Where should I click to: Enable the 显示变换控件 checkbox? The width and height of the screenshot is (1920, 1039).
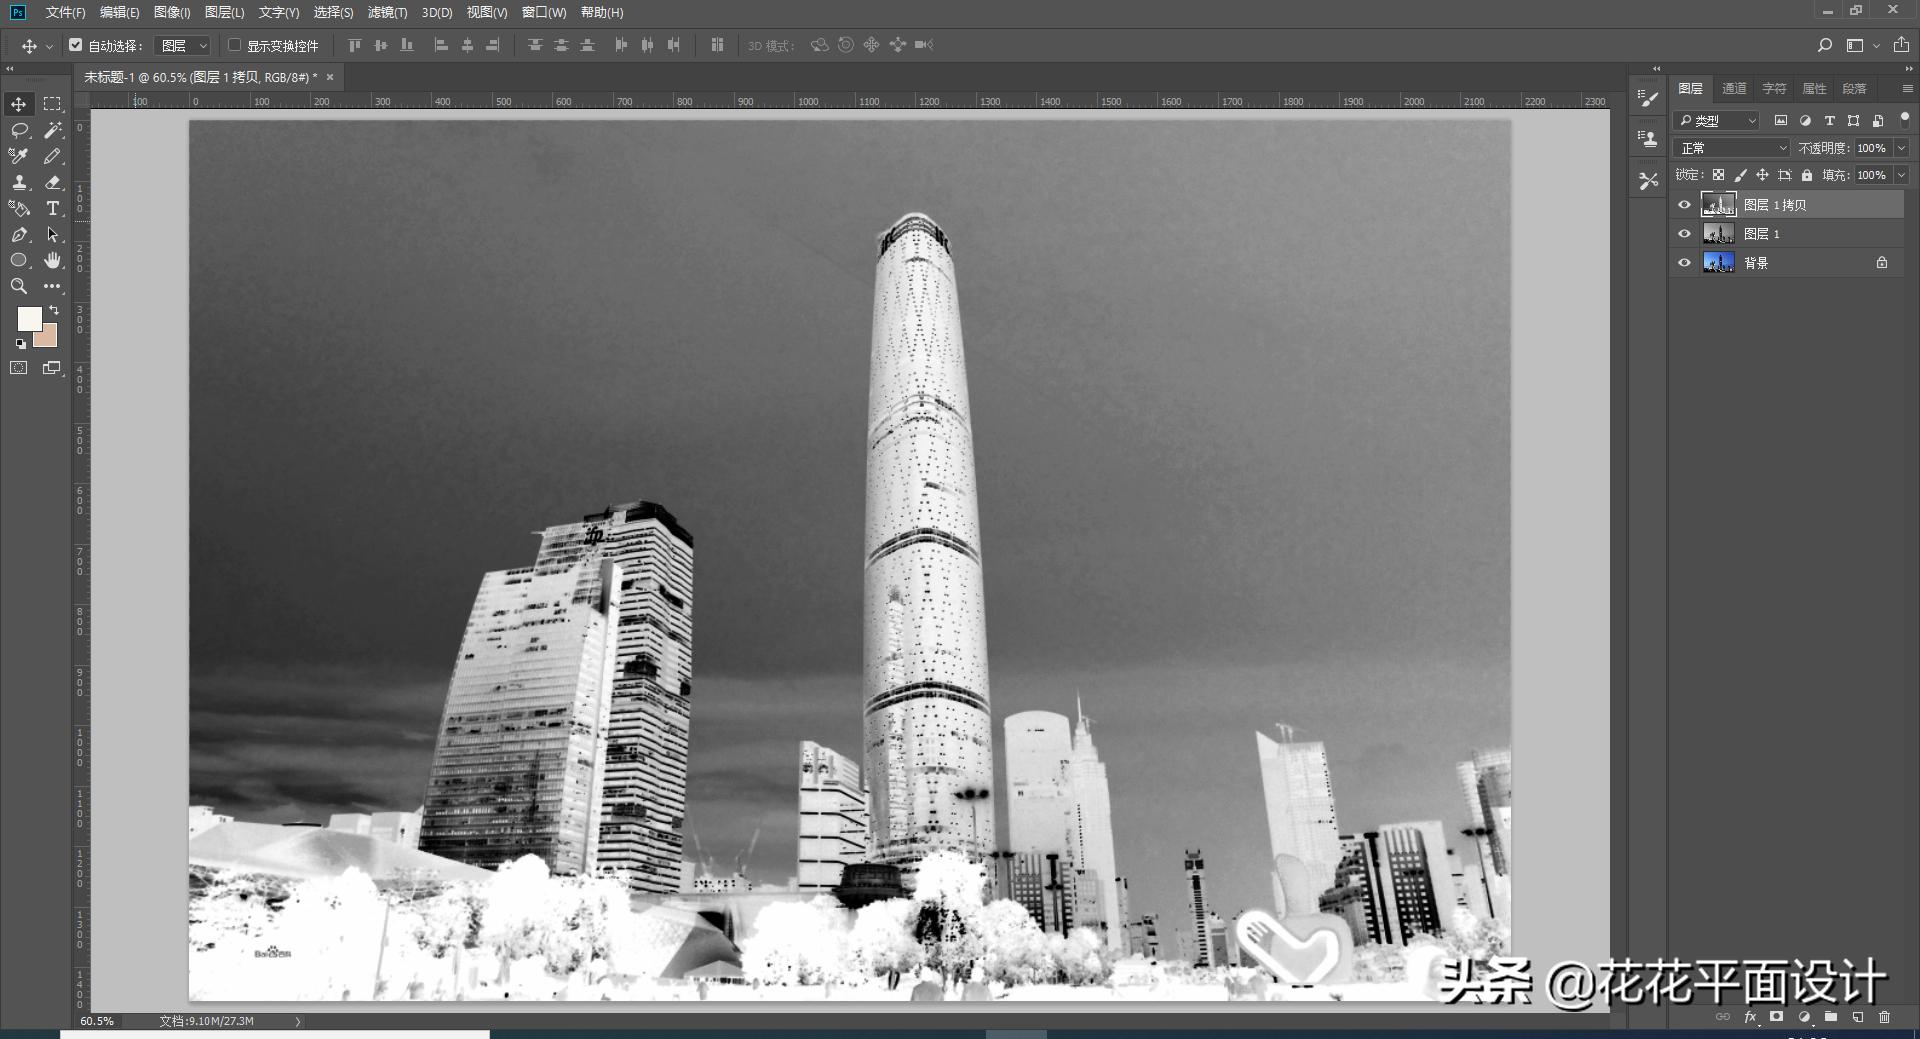[234, 45]
